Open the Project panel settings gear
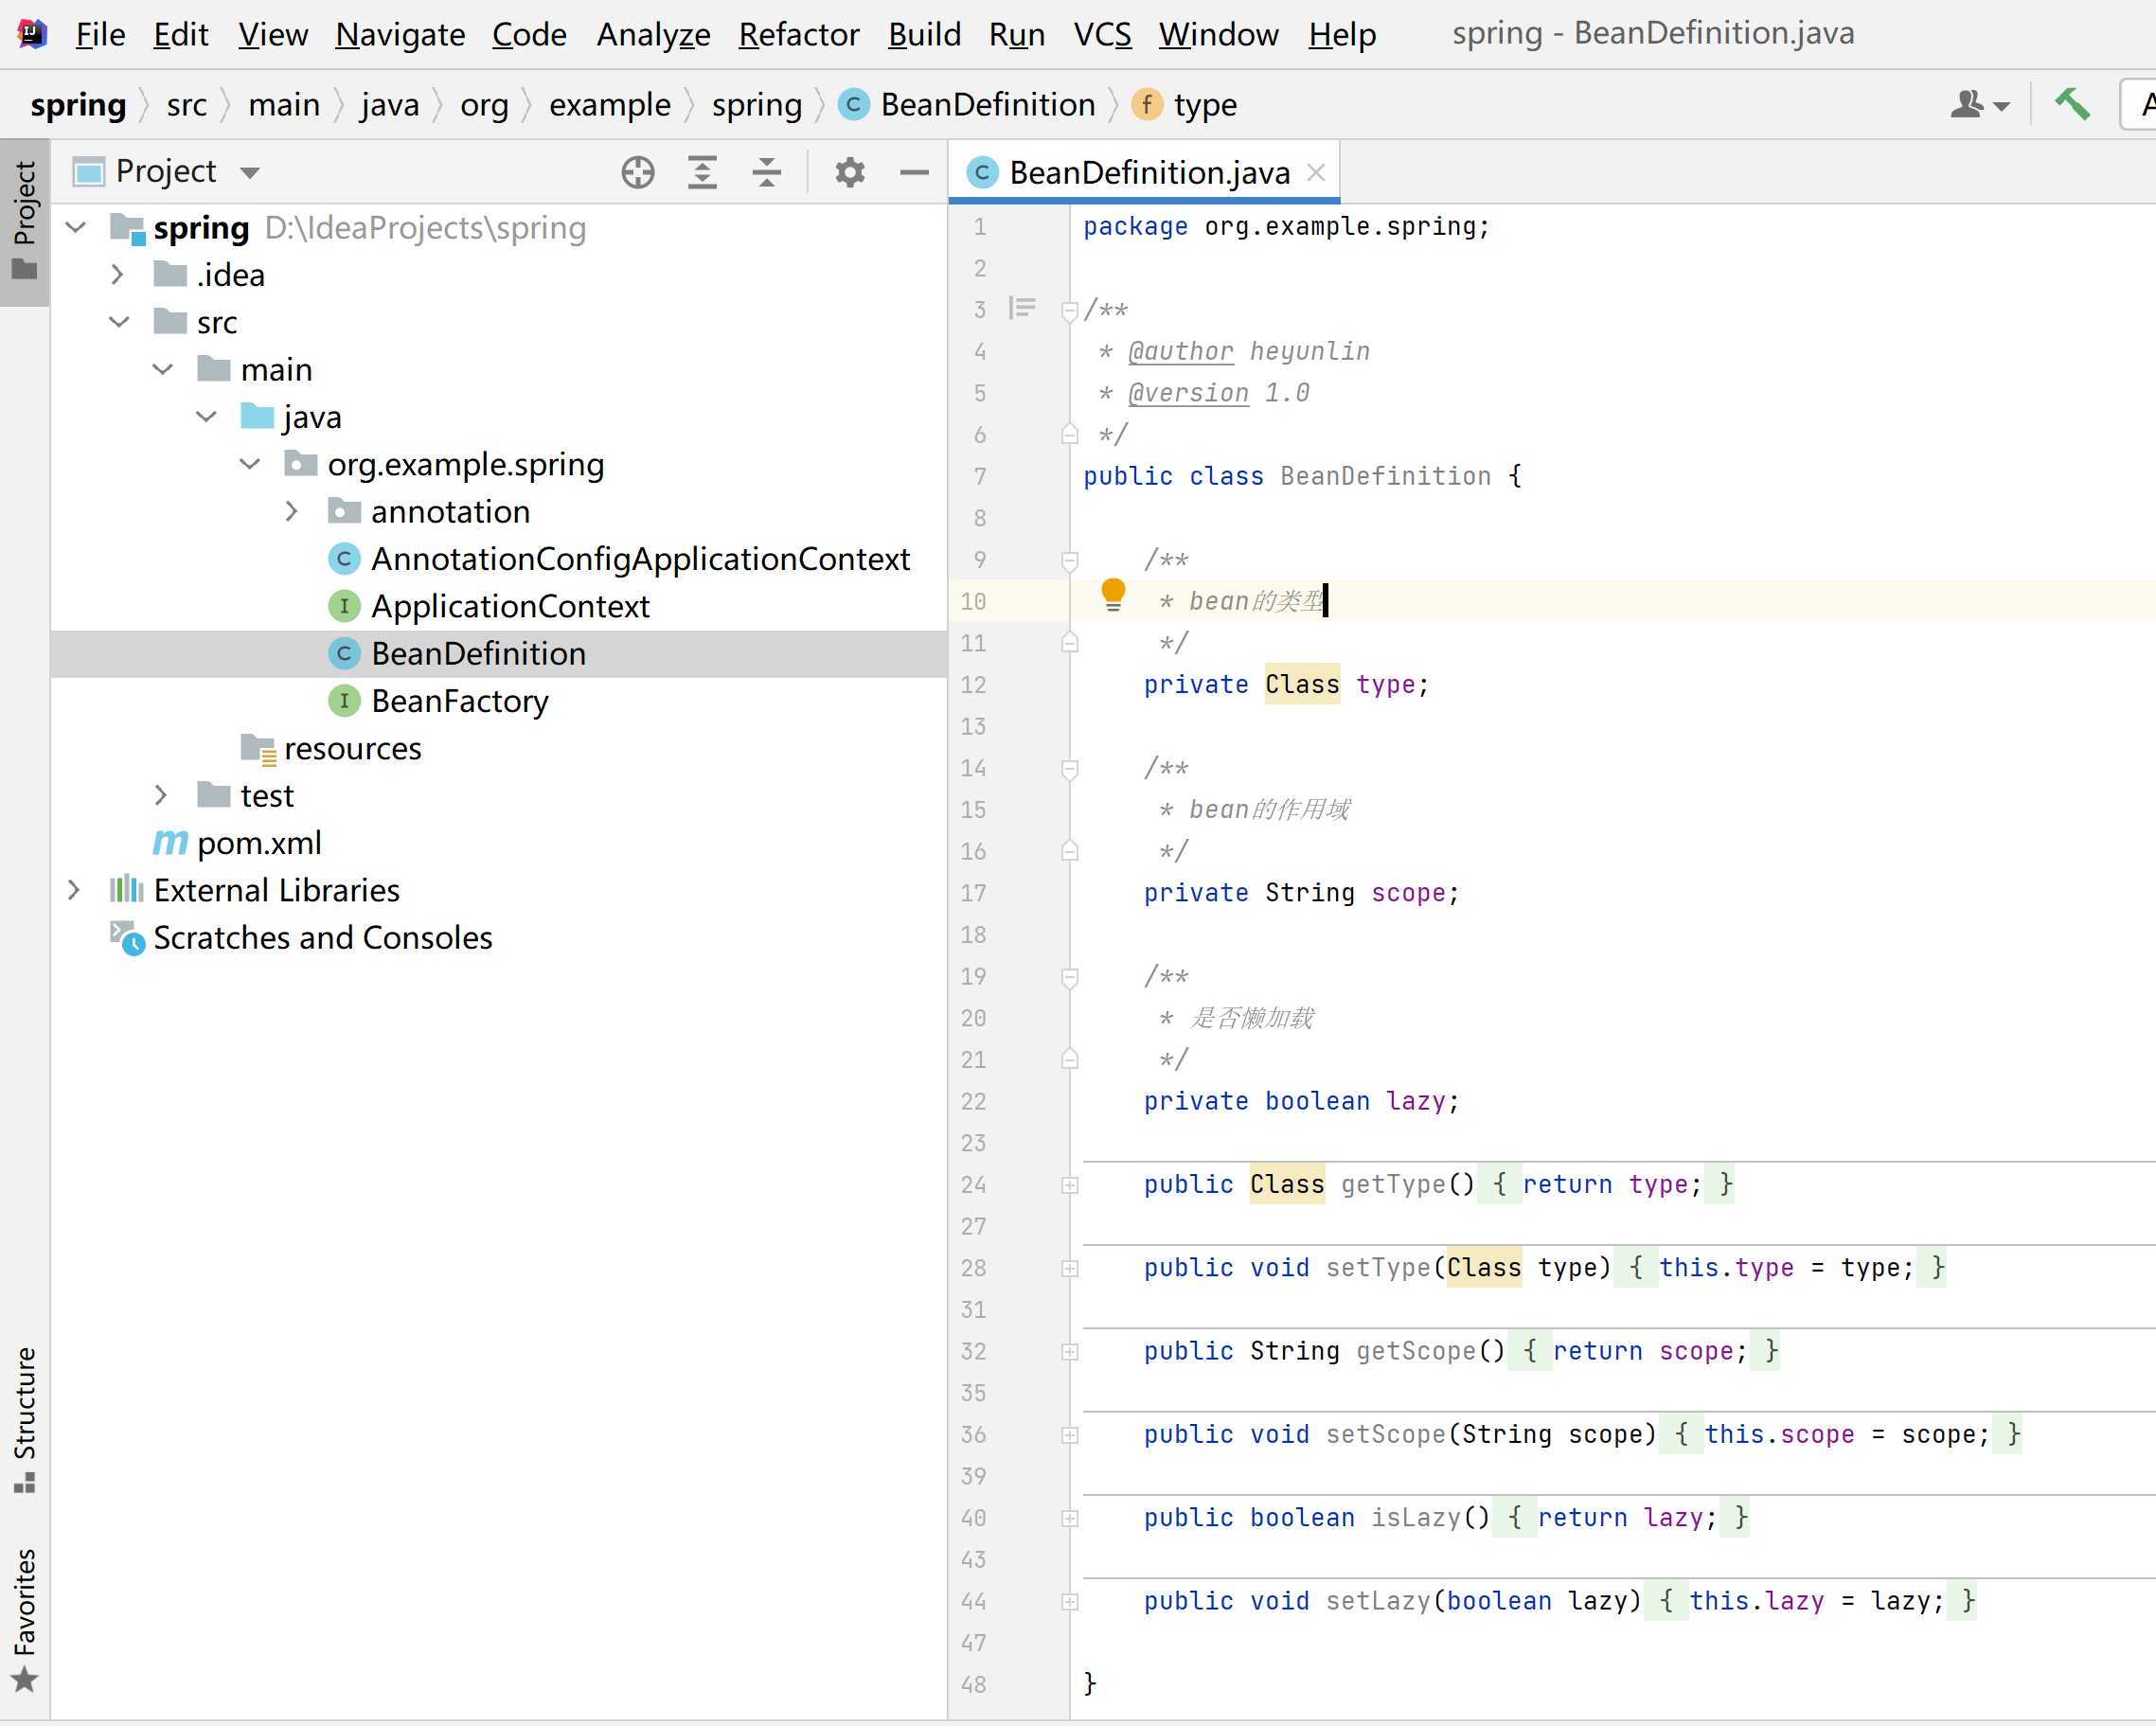The image size is (2156, 1726). point(849,171)
